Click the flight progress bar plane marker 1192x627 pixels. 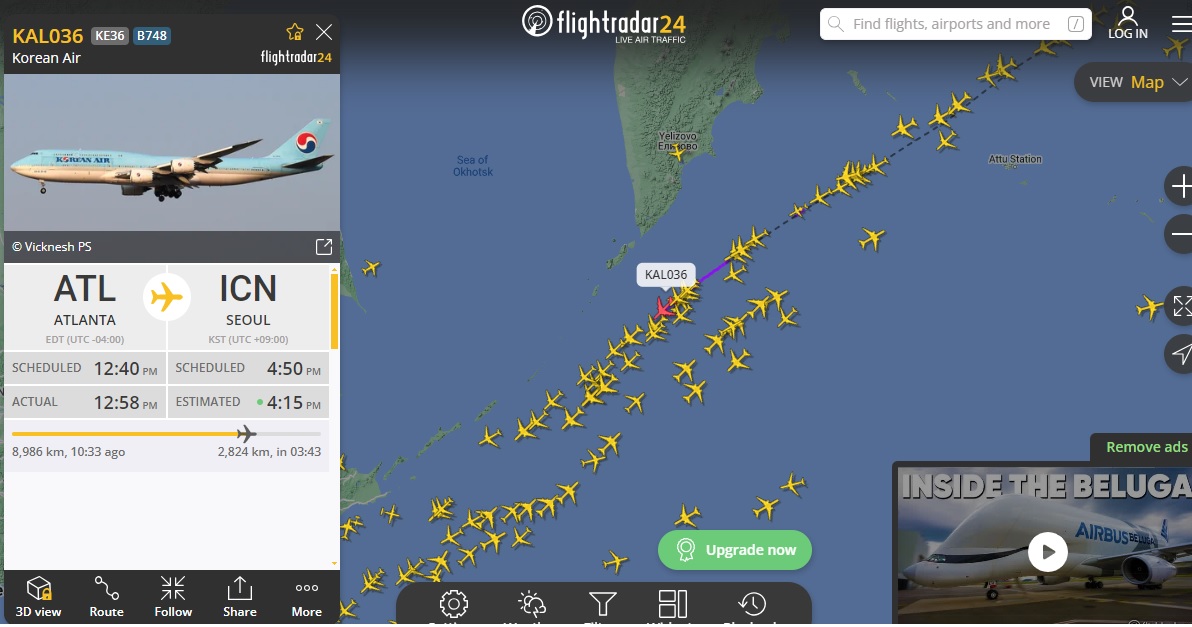[x=246, y=433]
